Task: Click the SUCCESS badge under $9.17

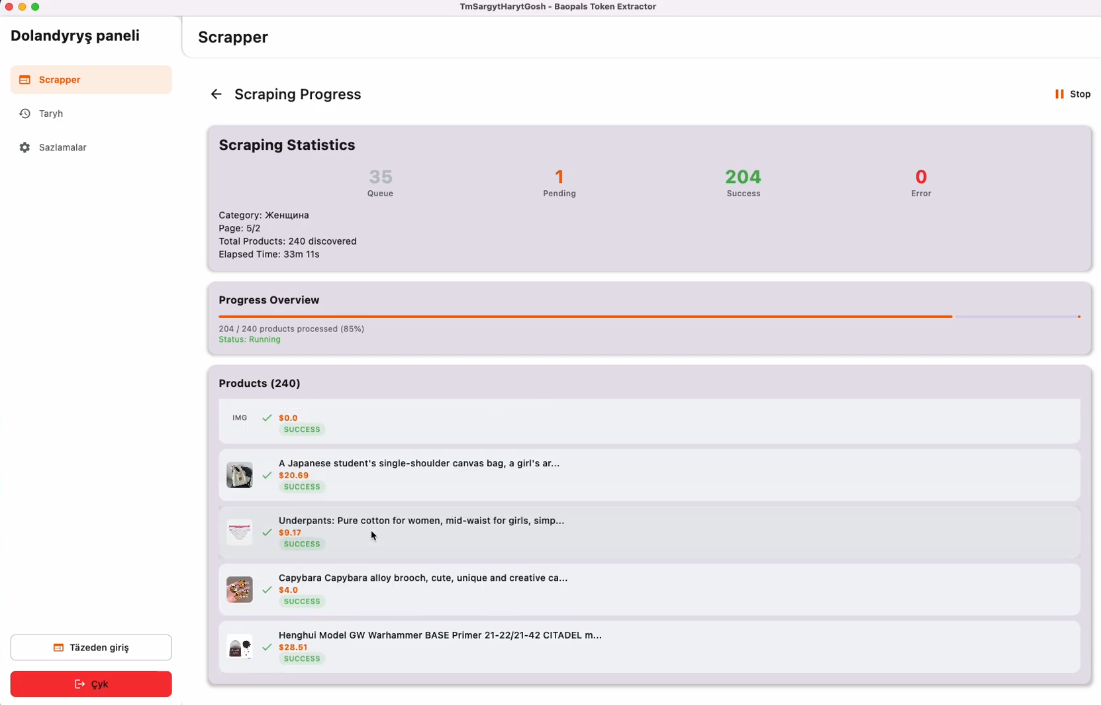Action: pos(302,544)
